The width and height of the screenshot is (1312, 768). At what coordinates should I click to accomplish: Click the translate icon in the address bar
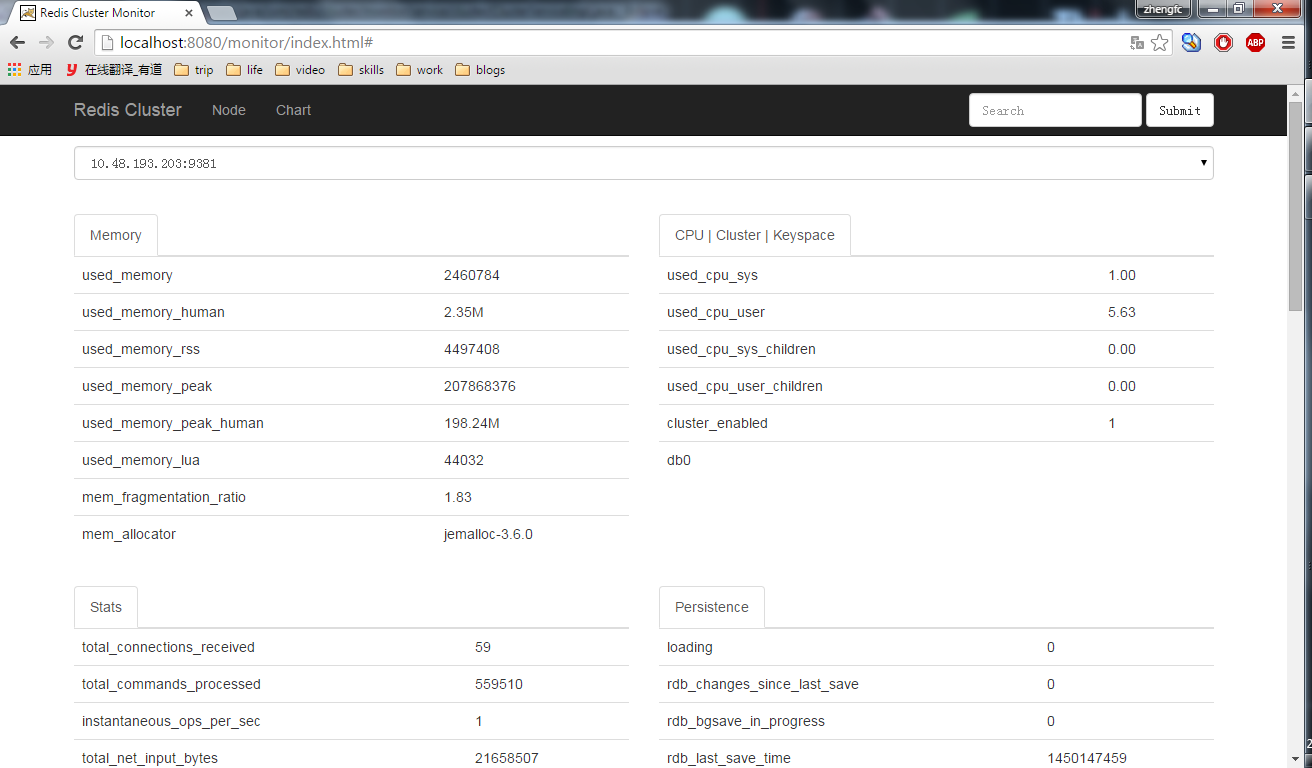(1136, 43)
